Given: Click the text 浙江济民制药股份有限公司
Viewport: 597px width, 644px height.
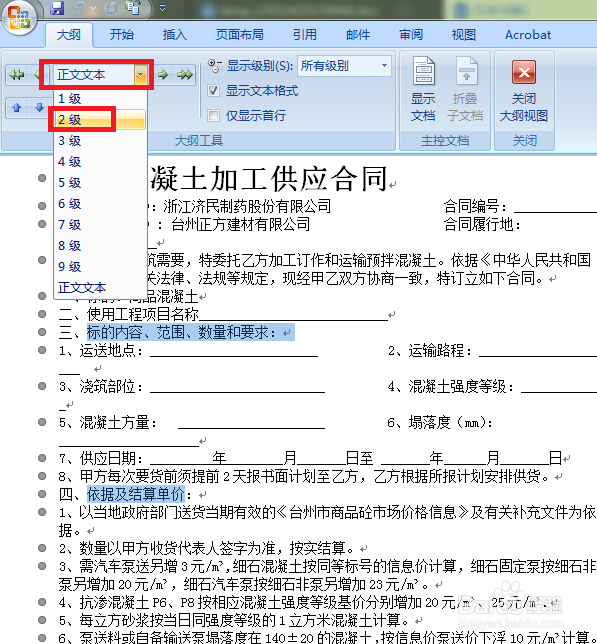Looking at the screenshot, I should pyautogui.click(x=247, y=206).
